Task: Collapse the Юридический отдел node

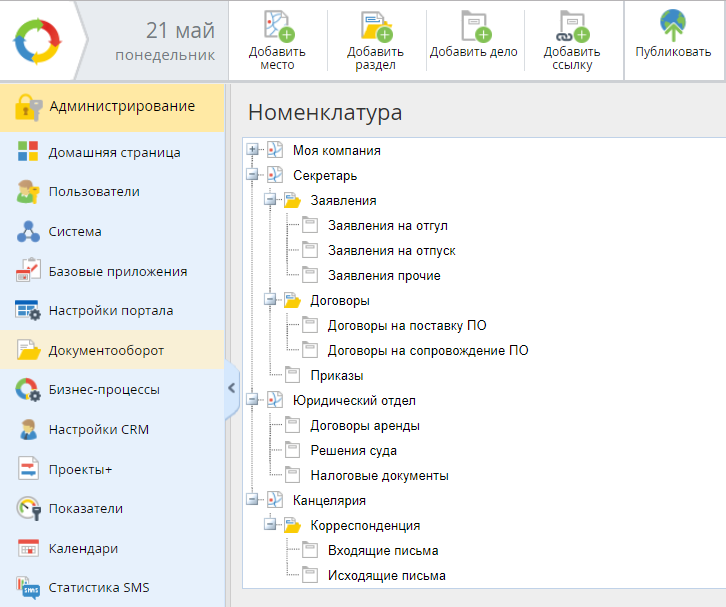Action: 252,399
